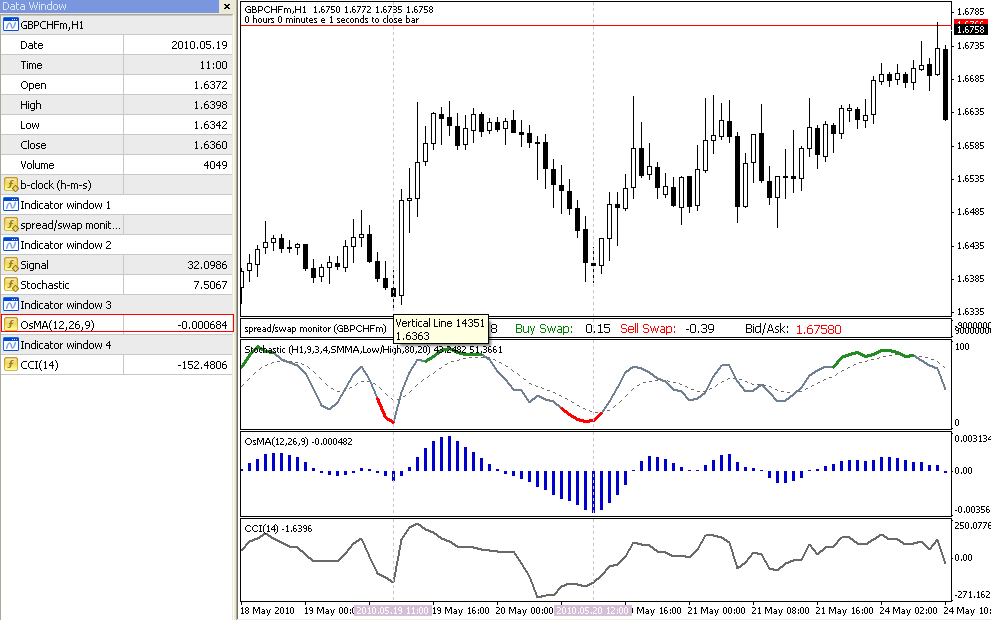Image resolution: width=991 pixels, height=620 pixels.
Task: Click the Indicator window 1 icon
Action: (11, 205)
